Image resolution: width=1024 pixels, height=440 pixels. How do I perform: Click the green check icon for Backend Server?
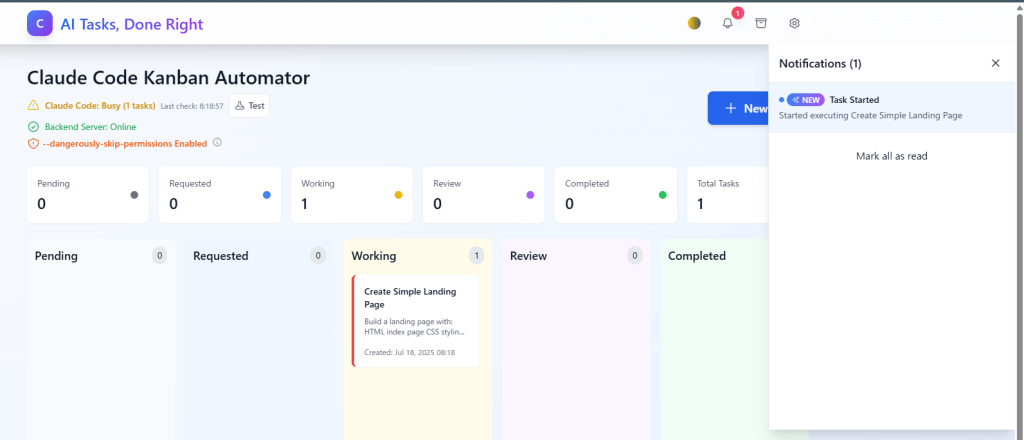pyautogui.click(x=33, y=127)
